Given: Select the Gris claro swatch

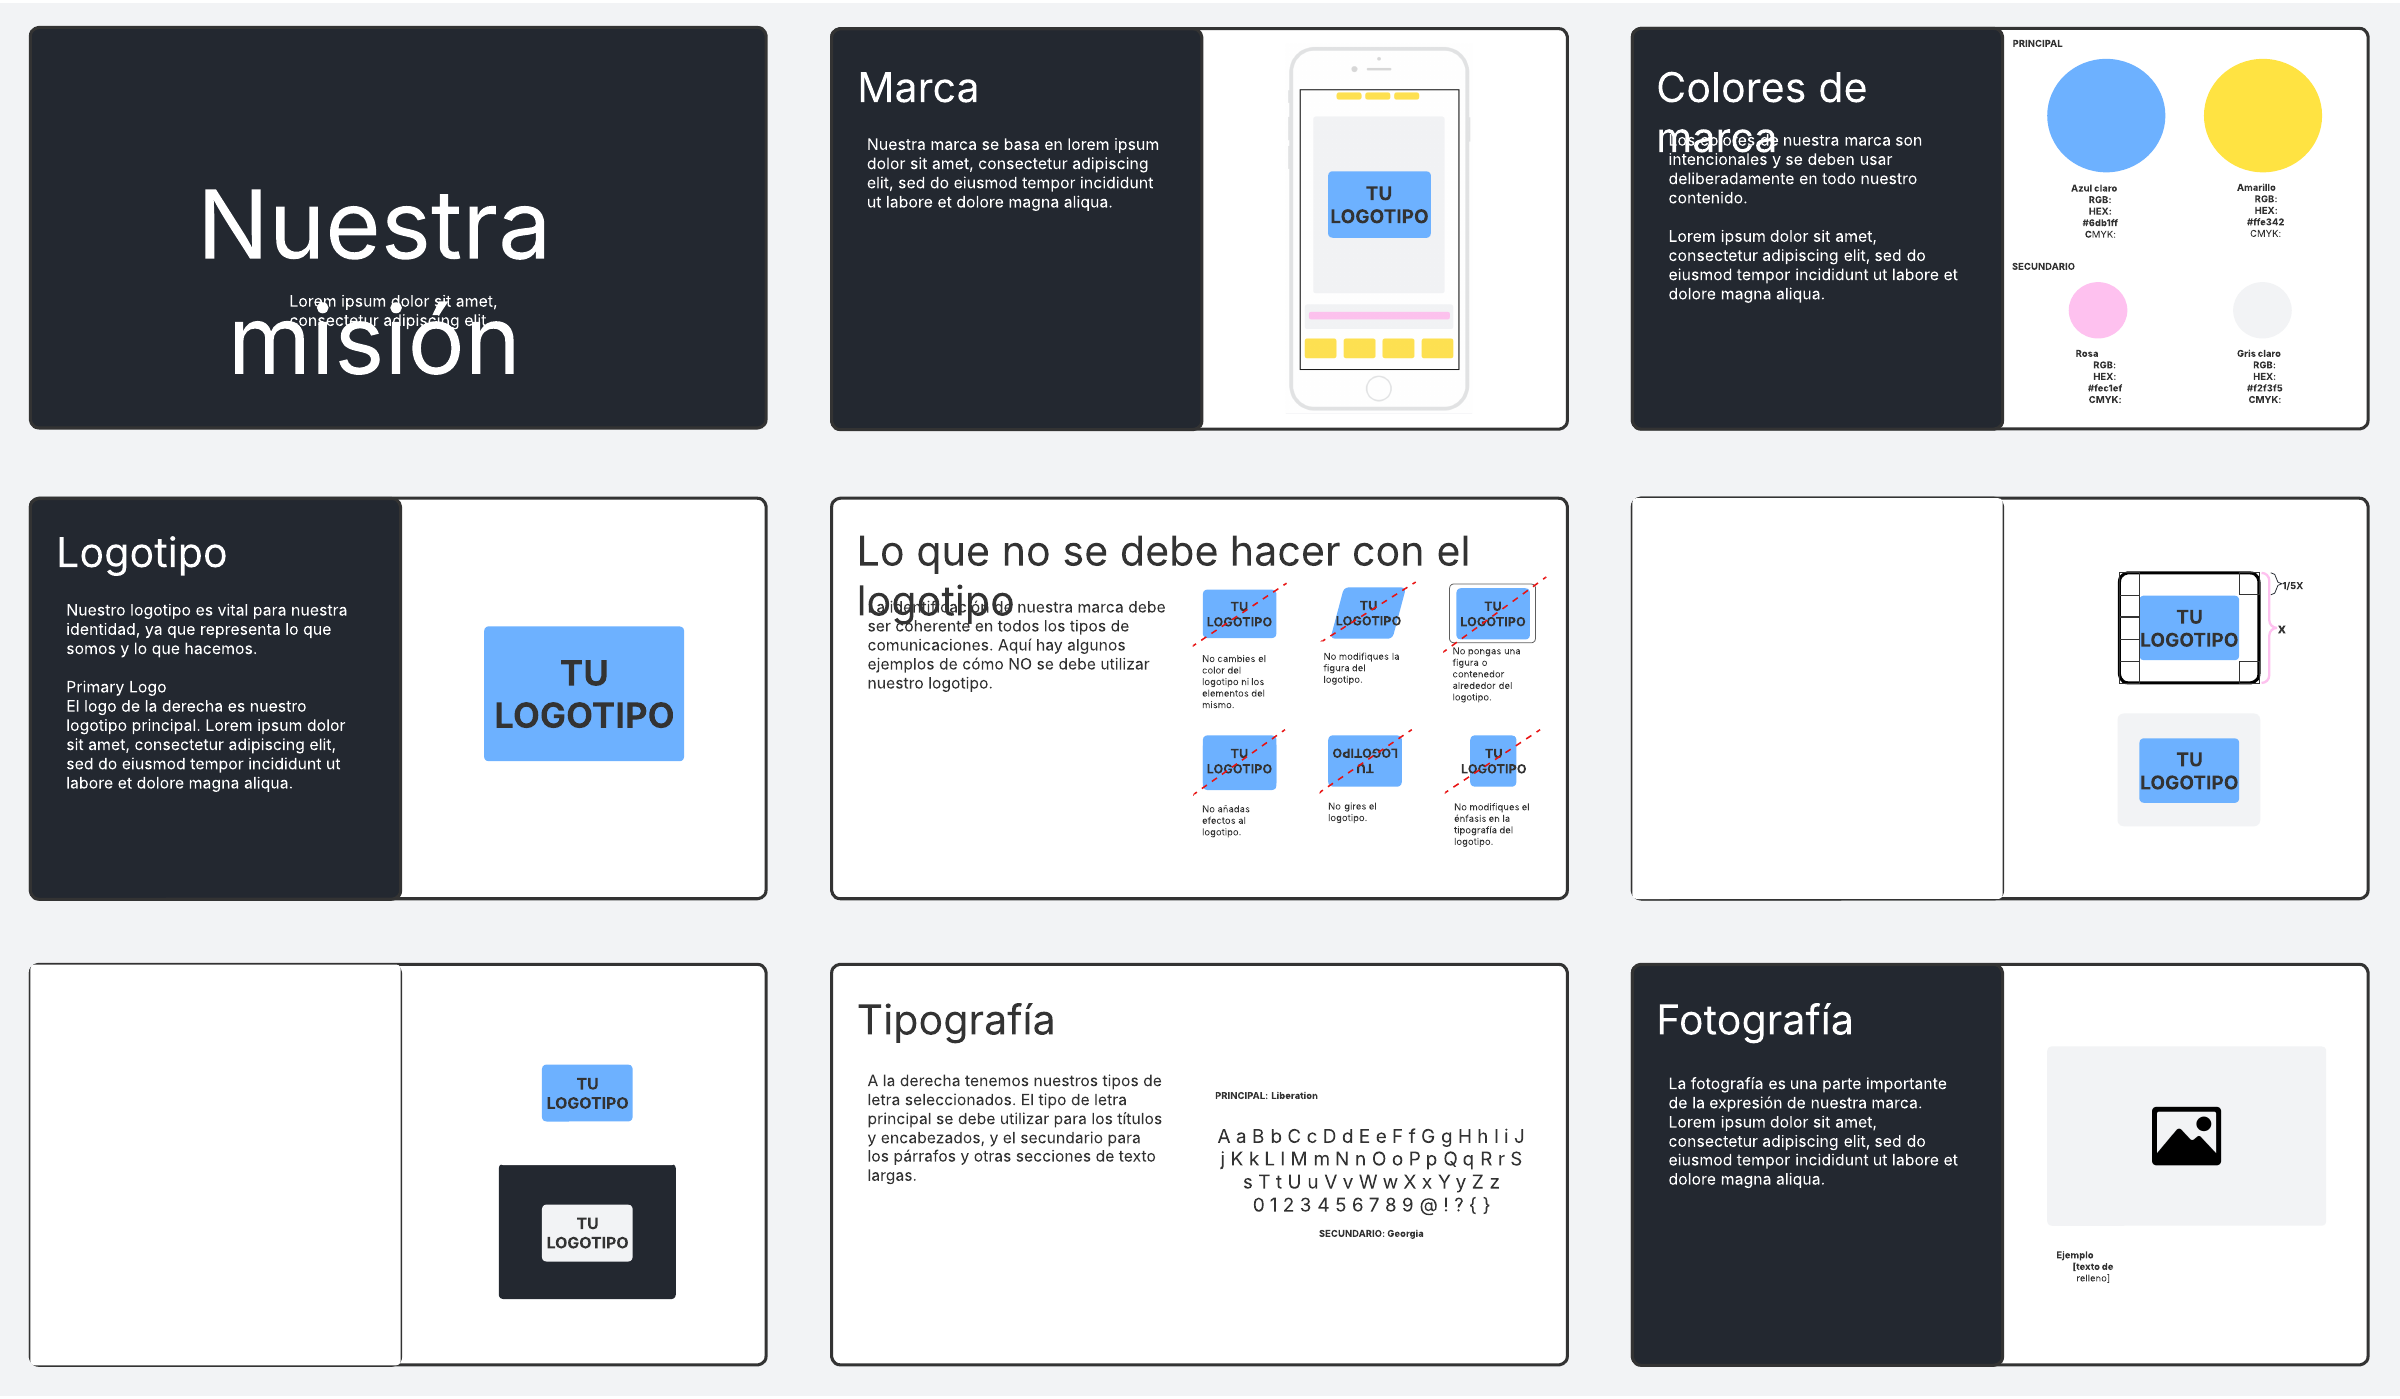Looking at the screenshot, I should coord(2261,310).
